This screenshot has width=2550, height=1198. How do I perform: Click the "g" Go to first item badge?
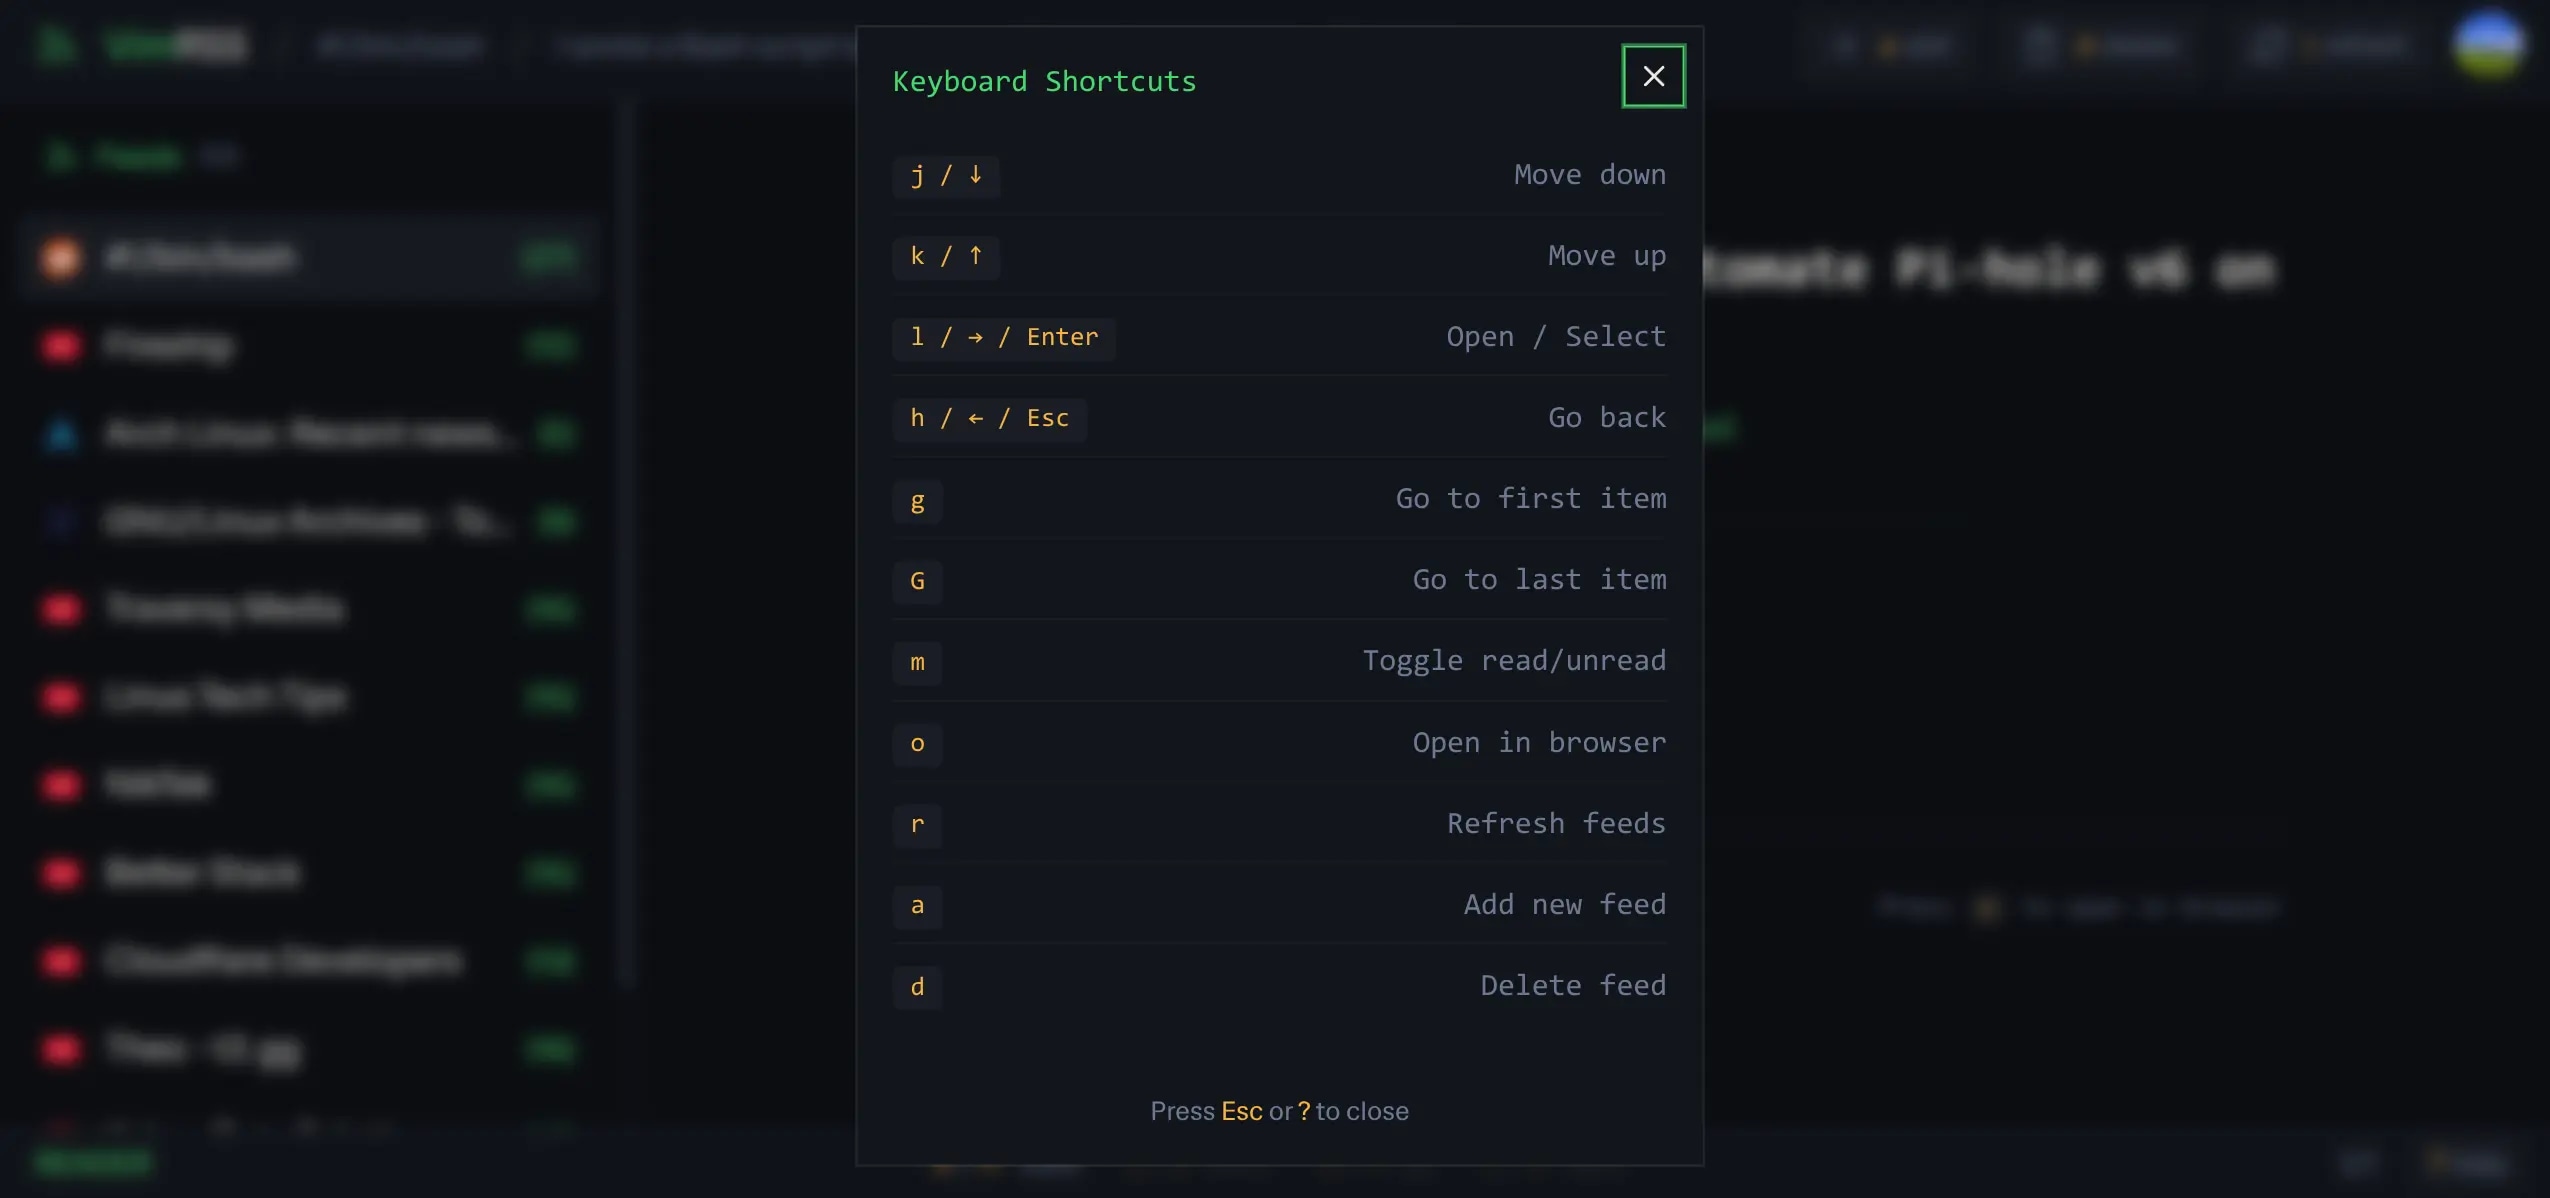click(917, 500)
